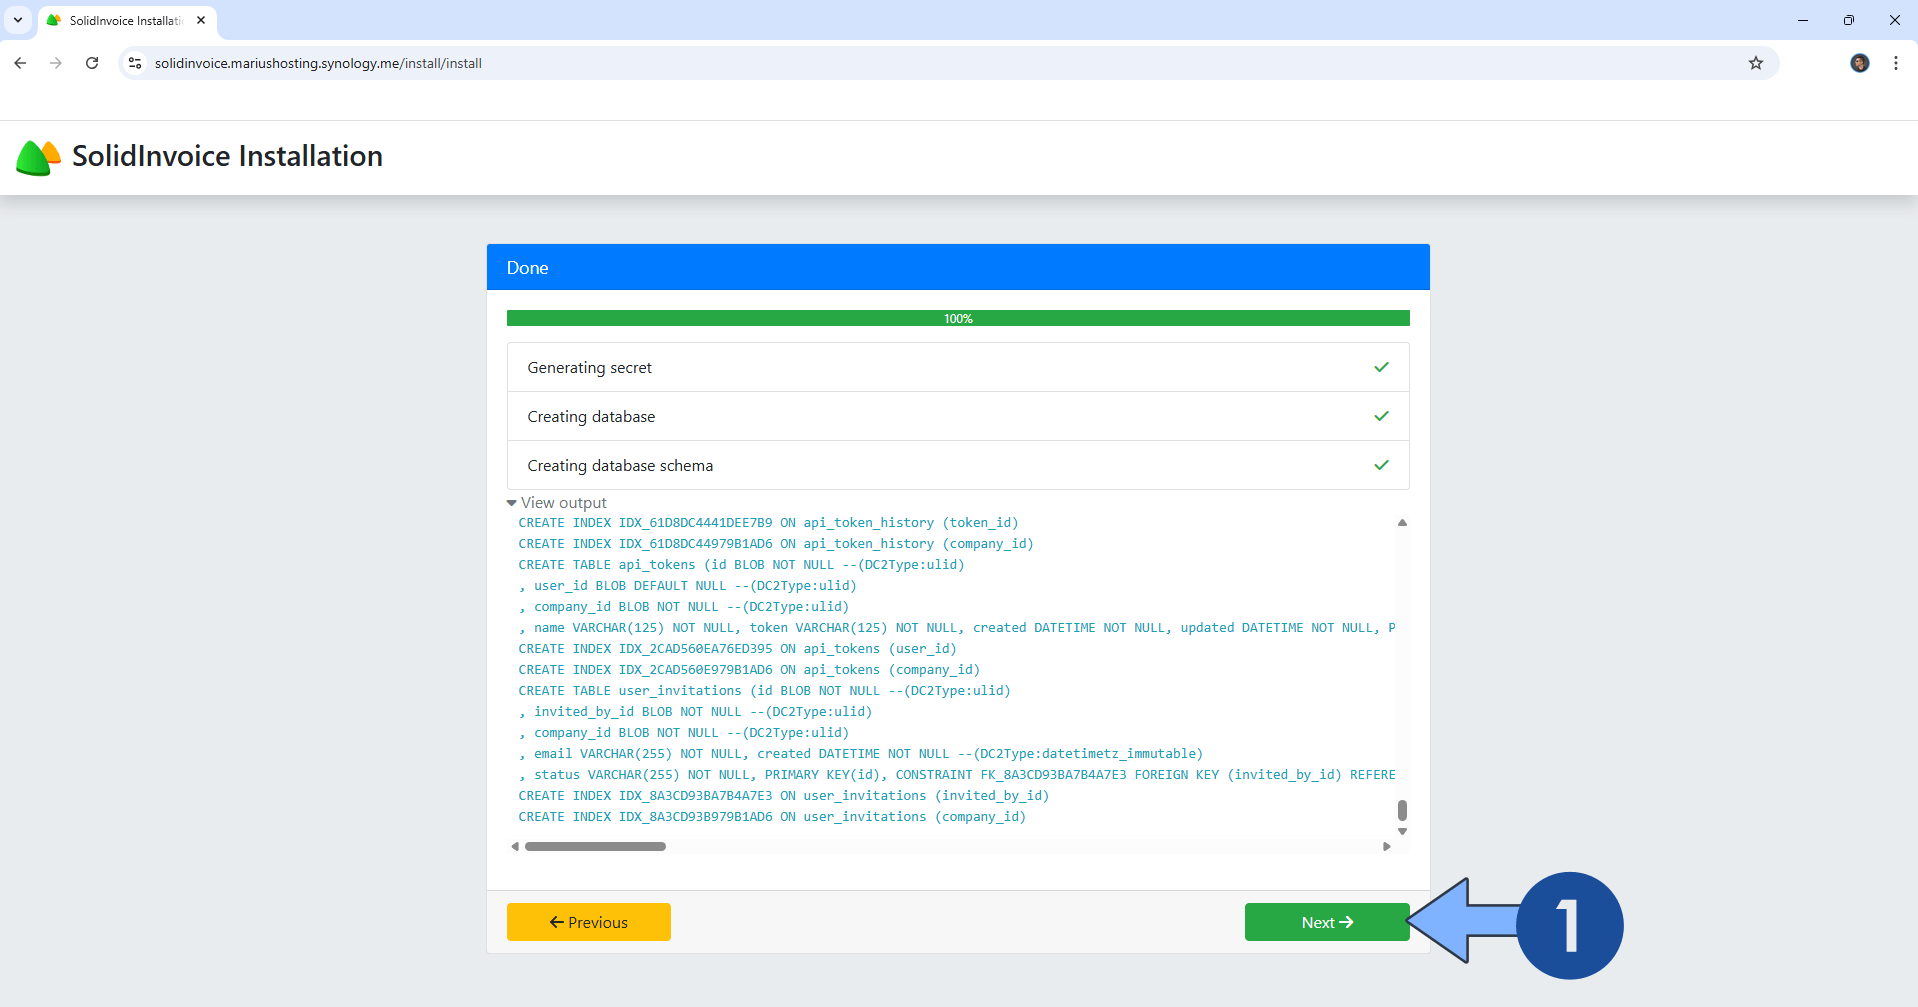Image resolution: width=1918 pixels, height=1007 pixels.
Task: Open site information icon in address bar
Action: click(135, 63)
